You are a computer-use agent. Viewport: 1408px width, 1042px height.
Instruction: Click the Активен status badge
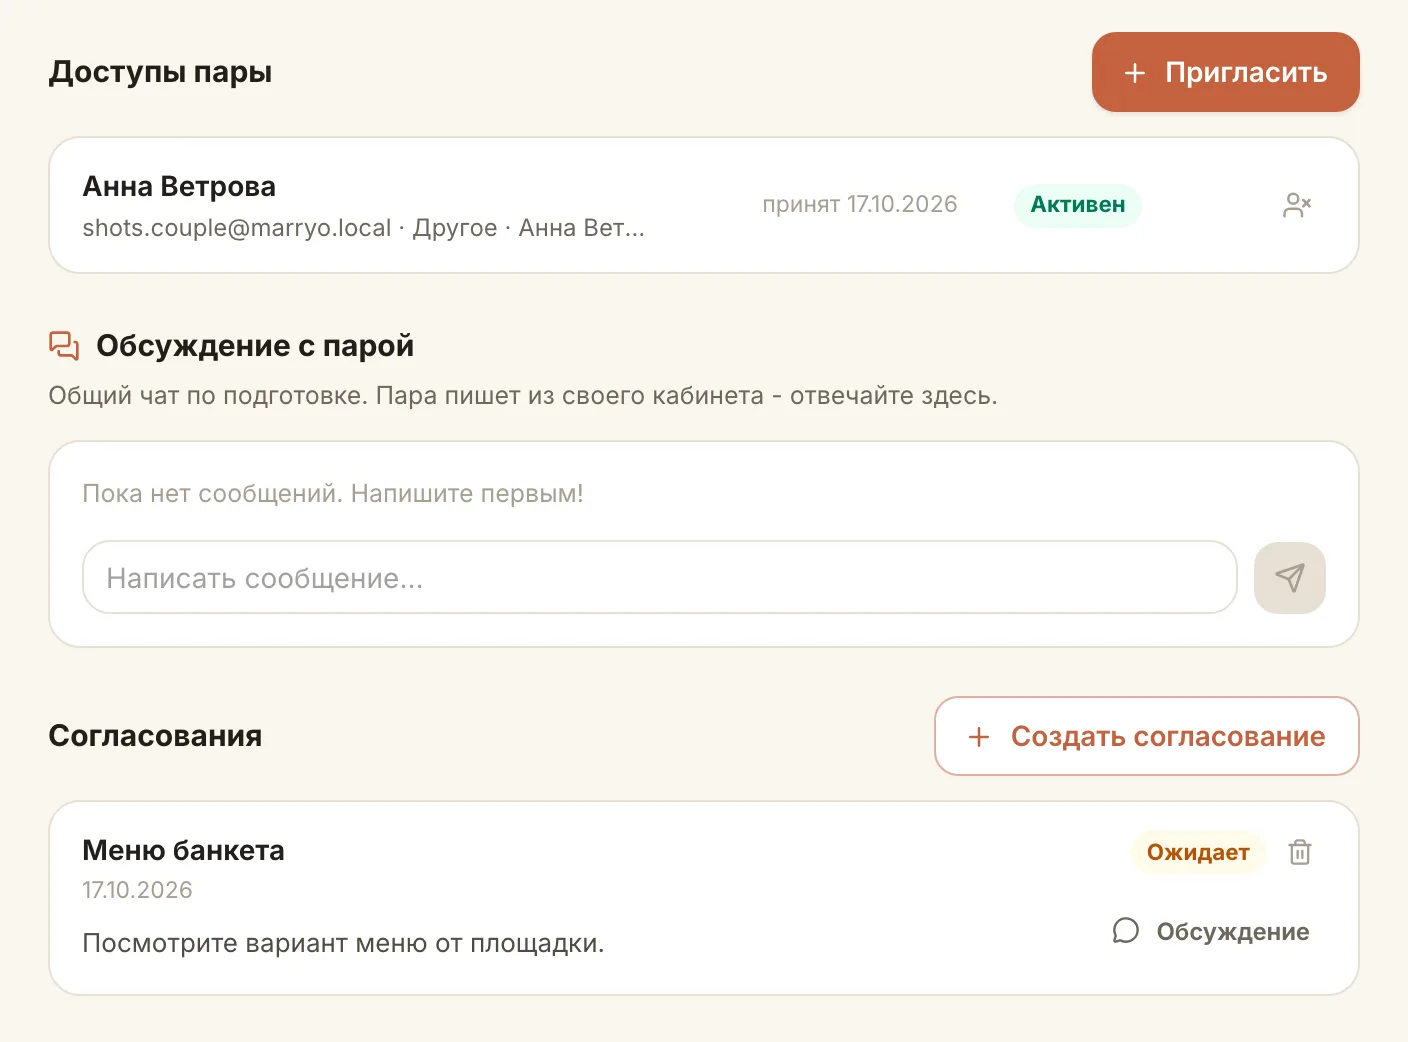[1078, 205]
